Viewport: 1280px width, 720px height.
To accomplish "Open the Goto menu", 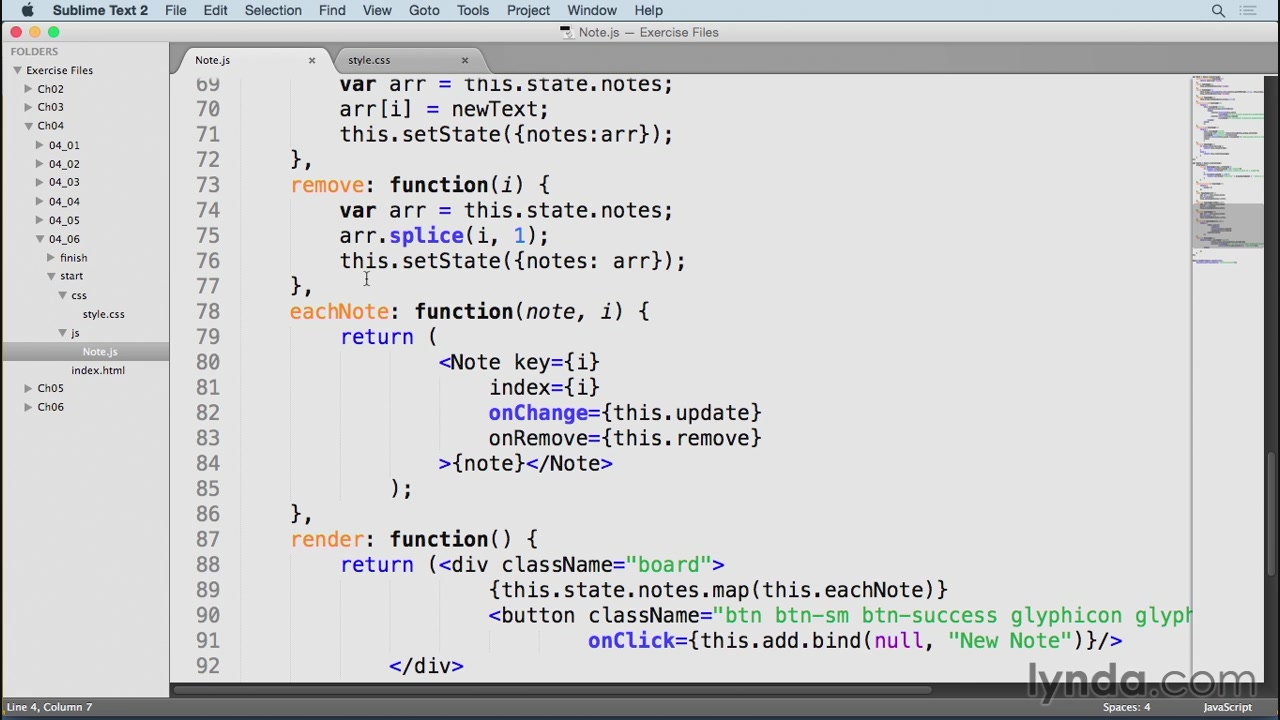I will (424, 10).
